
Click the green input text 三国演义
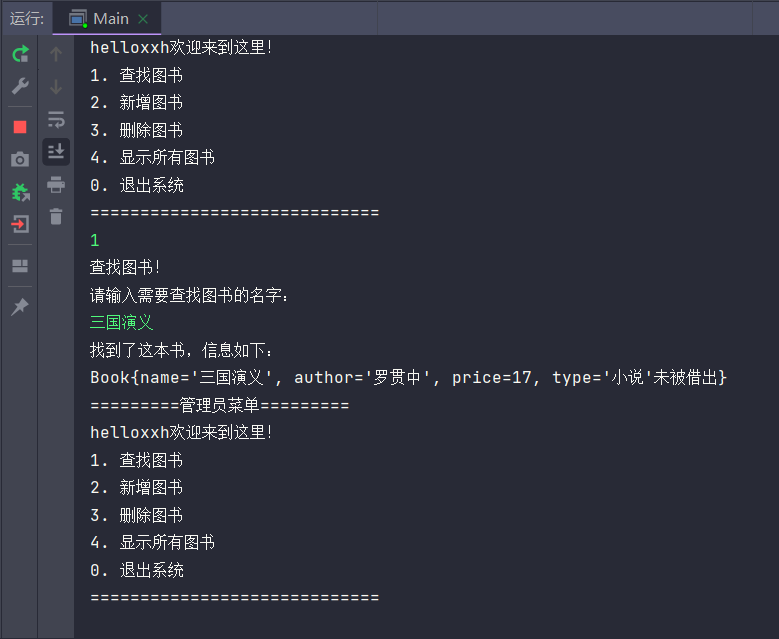121,323
